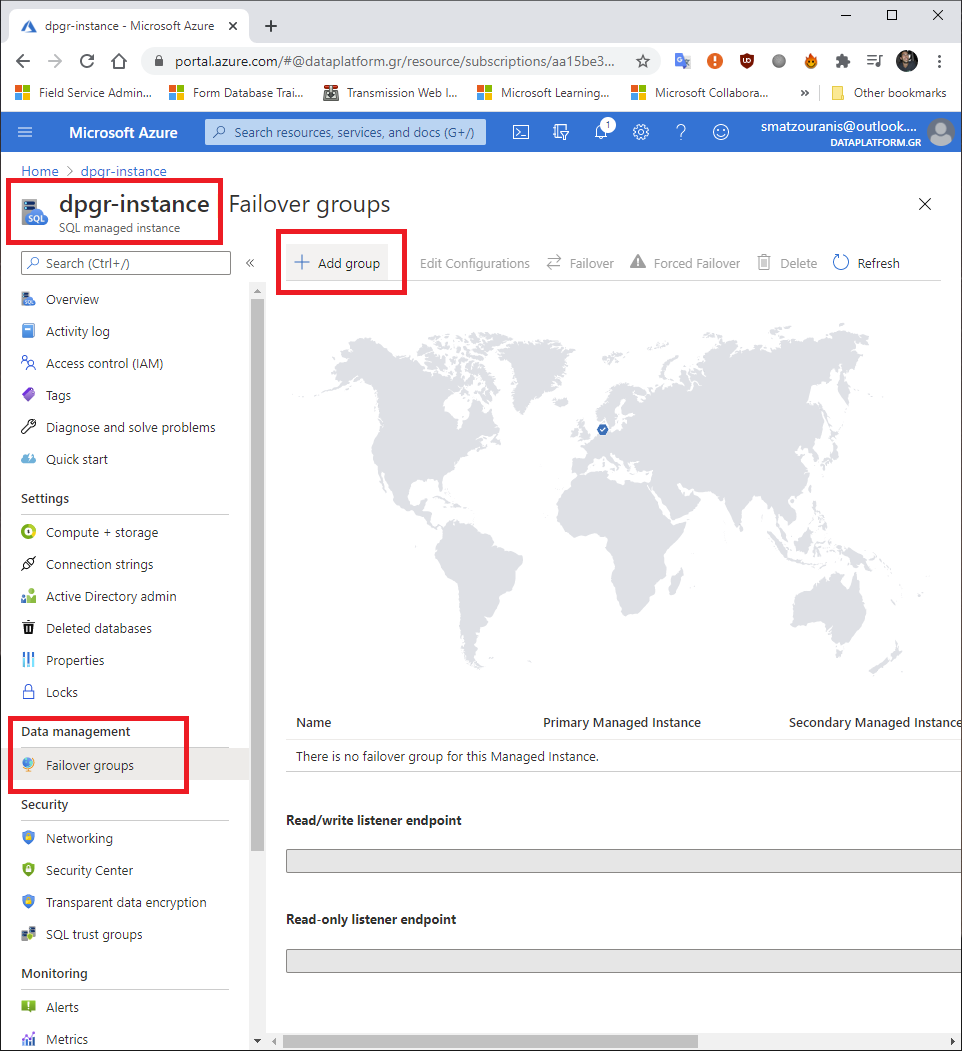This screenshot has width=962, height=1051.
Task: Click the Refresh toolbar button
Action: point(866,263)
